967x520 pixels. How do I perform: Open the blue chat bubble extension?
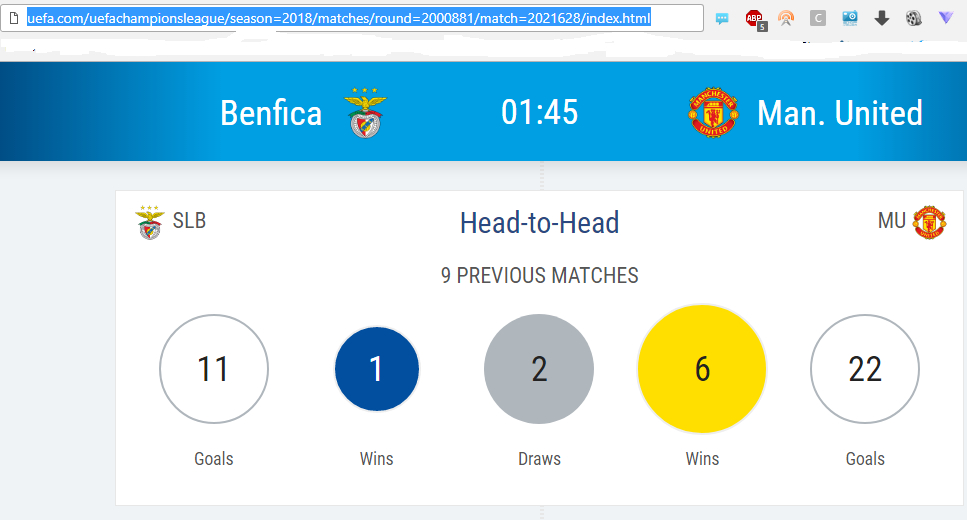pyautogui.click(x=723, y=18)
